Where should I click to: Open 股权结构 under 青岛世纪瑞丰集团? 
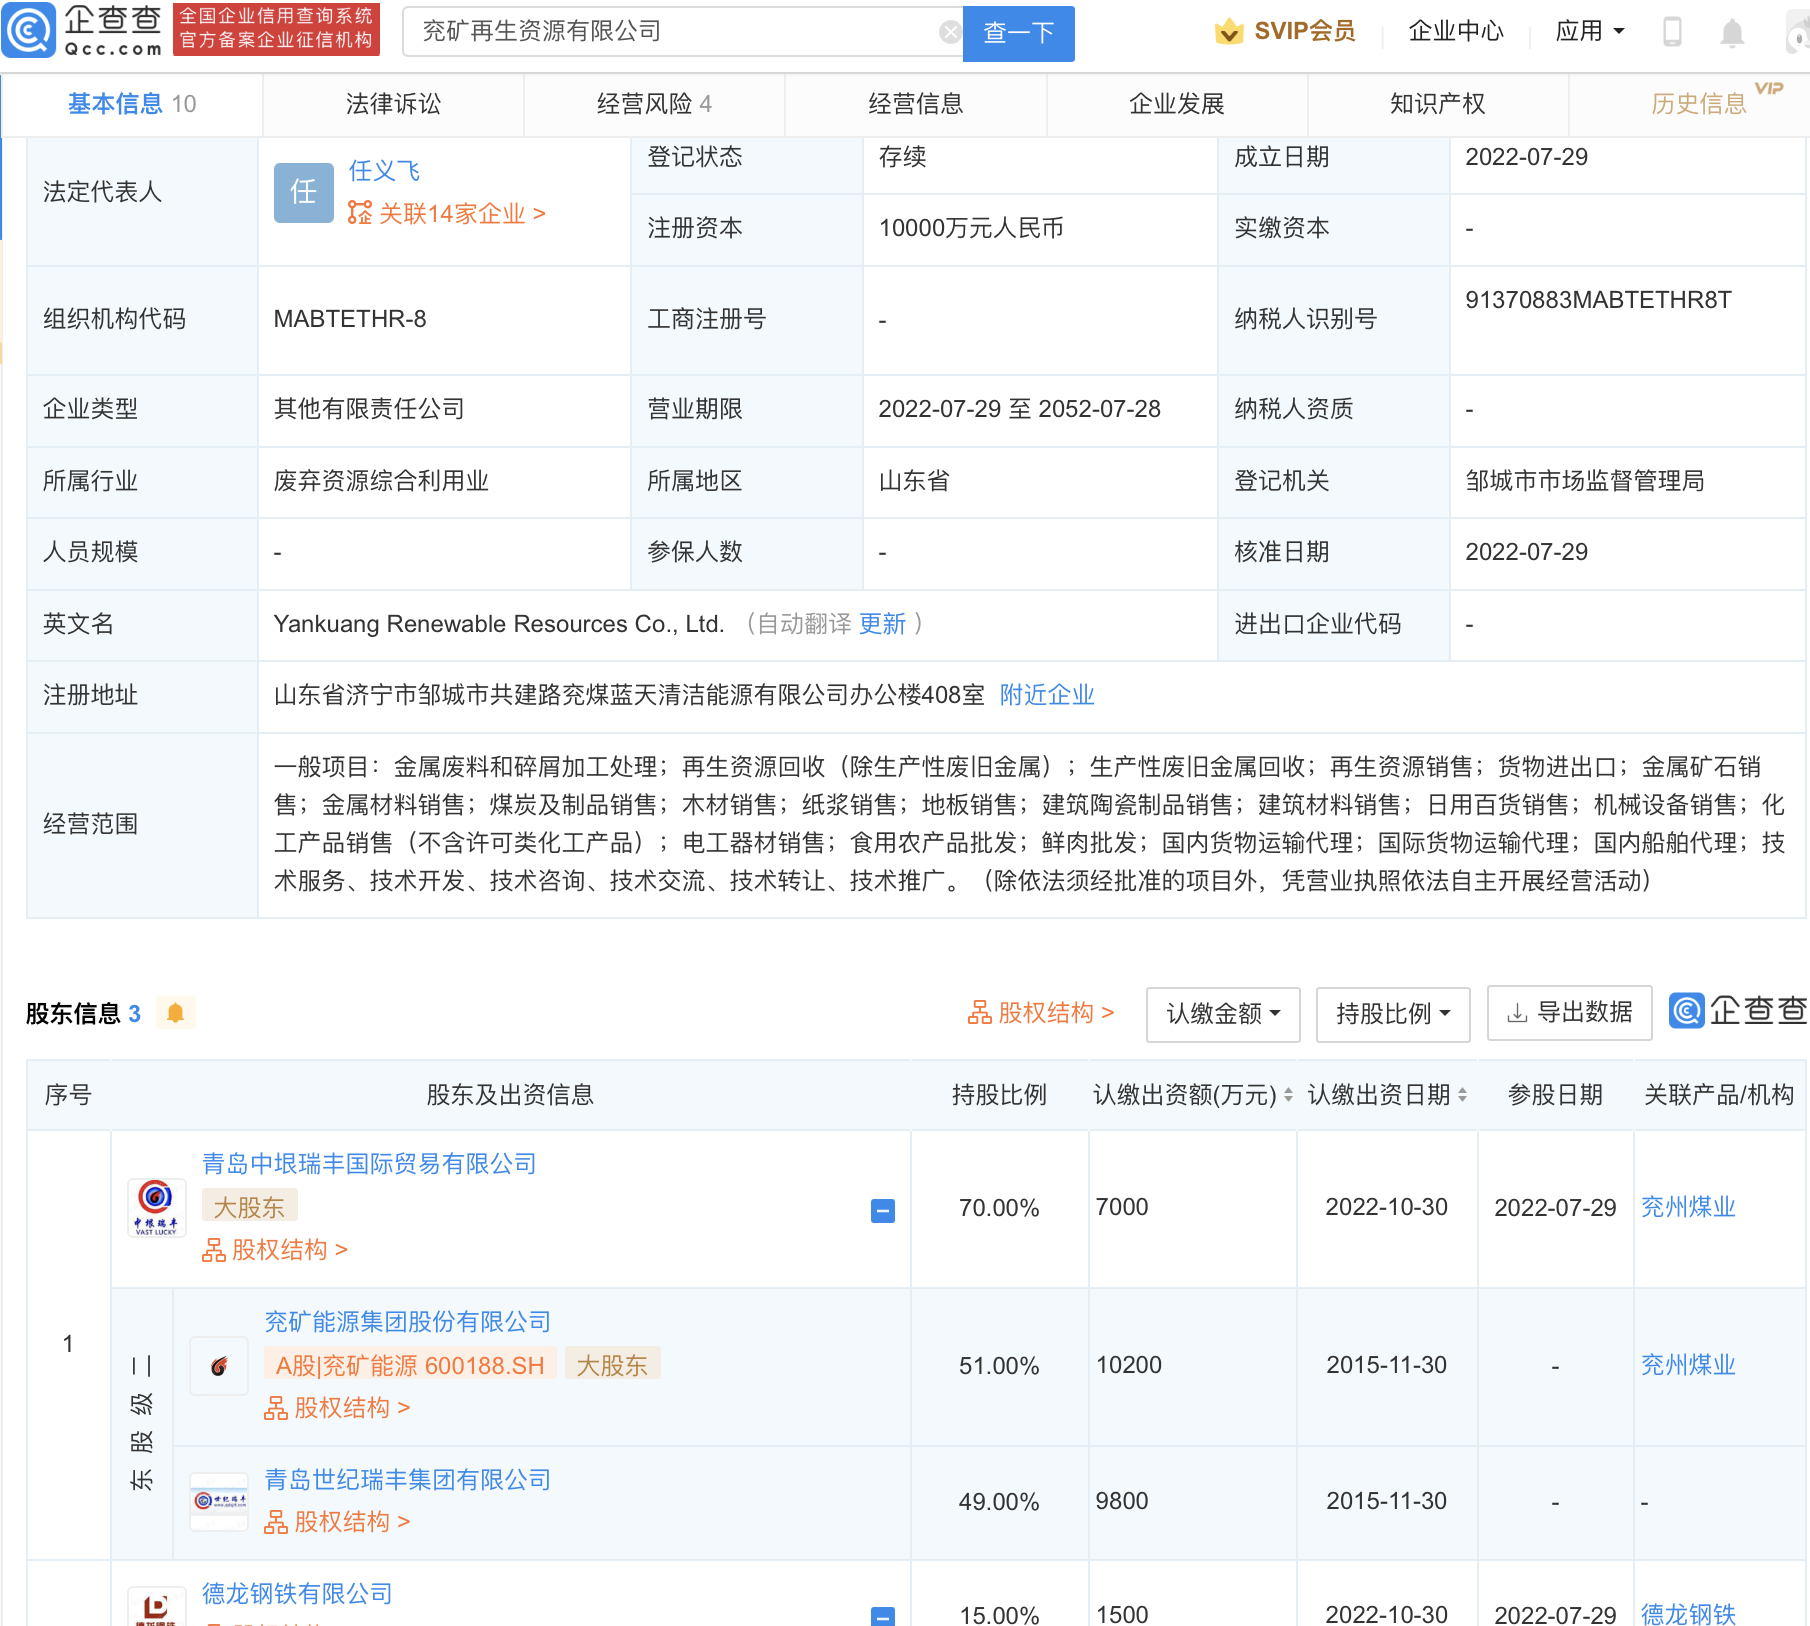337,1522
